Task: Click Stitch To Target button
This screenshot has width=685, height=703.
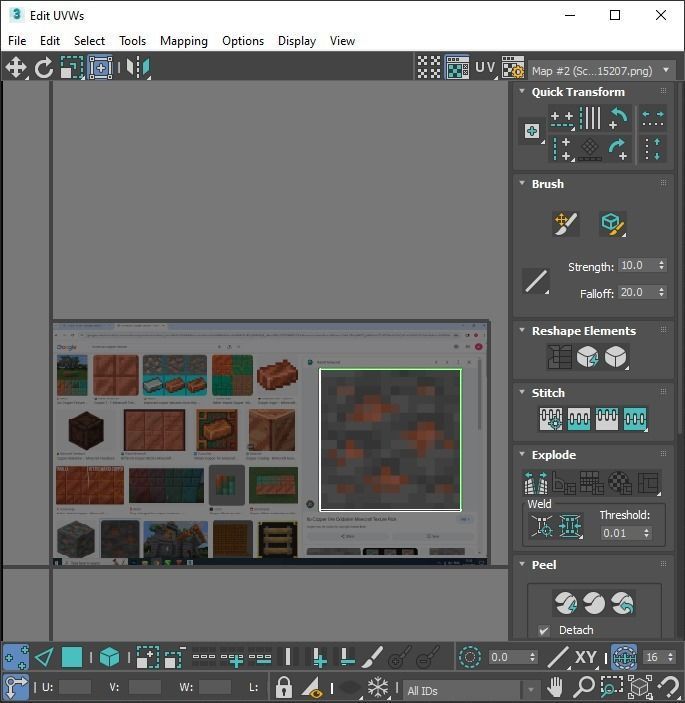Action: click(x=551, y=419)
